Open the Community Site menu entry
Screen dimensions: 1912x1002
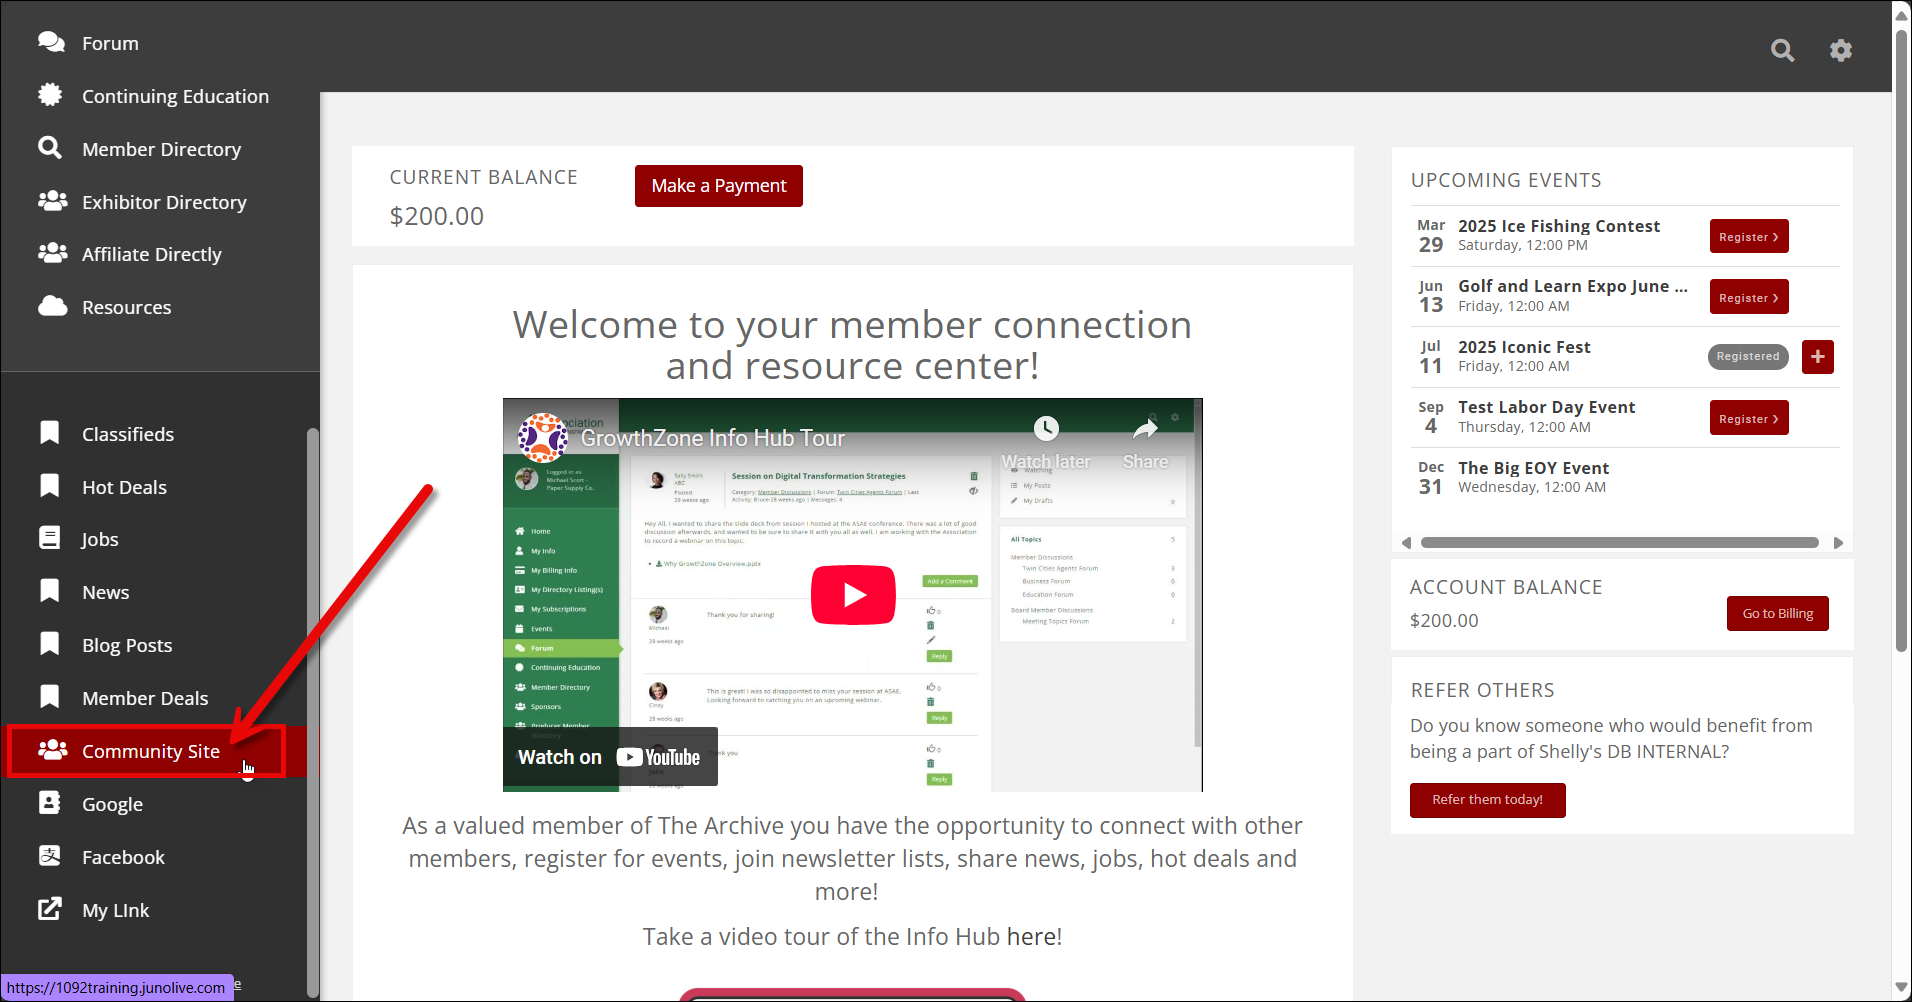point(151,751)
